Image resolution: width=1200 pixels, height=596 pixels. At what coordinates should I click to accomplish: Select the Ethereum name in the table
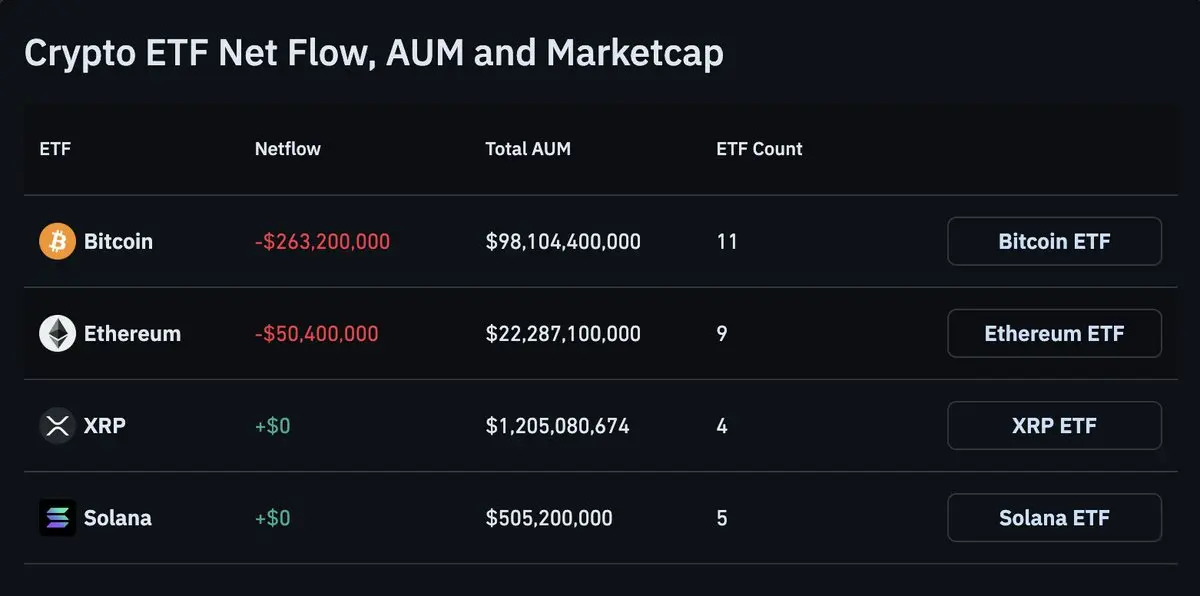[132, 334]
